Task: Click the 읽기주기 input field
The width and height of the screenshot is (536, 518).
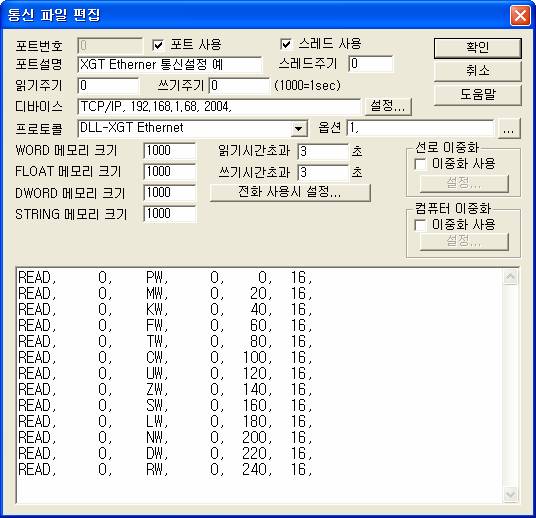Action: [x=108, y=85]
